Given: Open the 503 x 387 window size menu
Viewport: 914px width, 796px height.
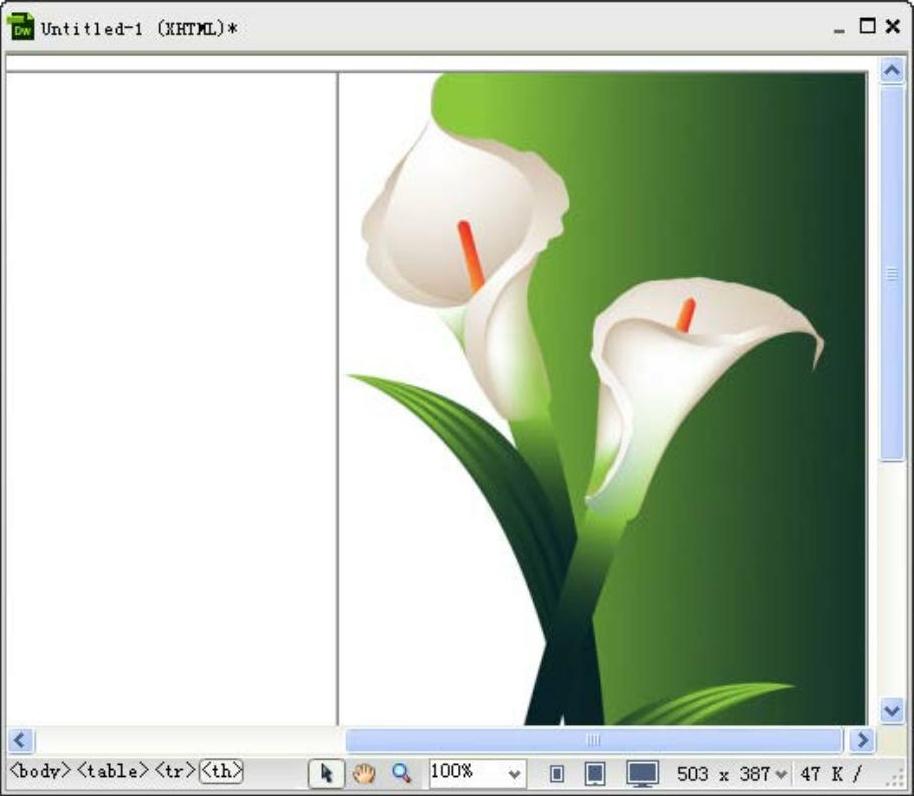Looking at the screenshot, I should point(732,774).
